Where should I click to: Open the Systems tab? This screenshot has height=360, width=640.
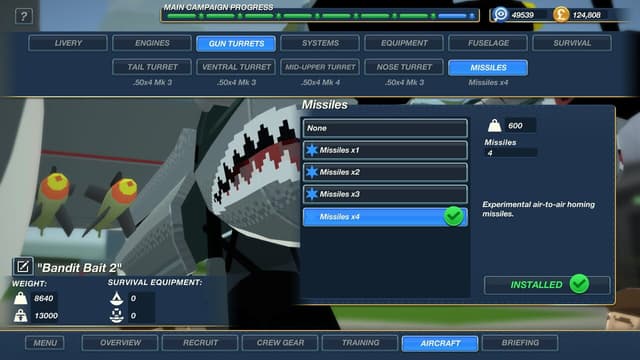[x=320, y=43]
